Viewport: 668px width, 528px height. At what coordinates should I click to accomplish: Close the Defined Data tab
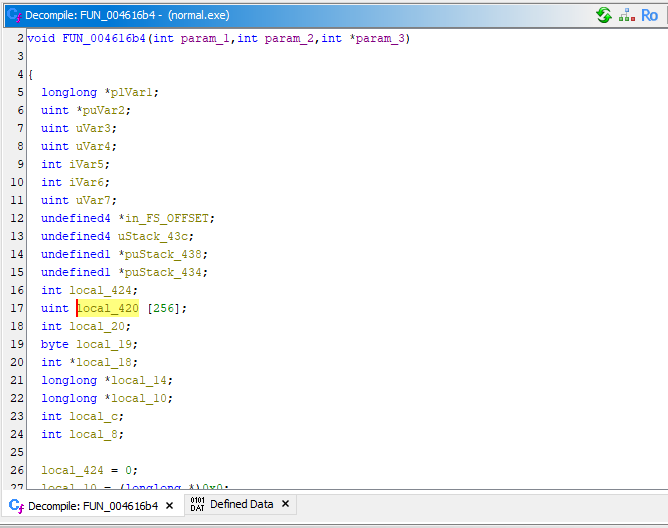point(285,505)
